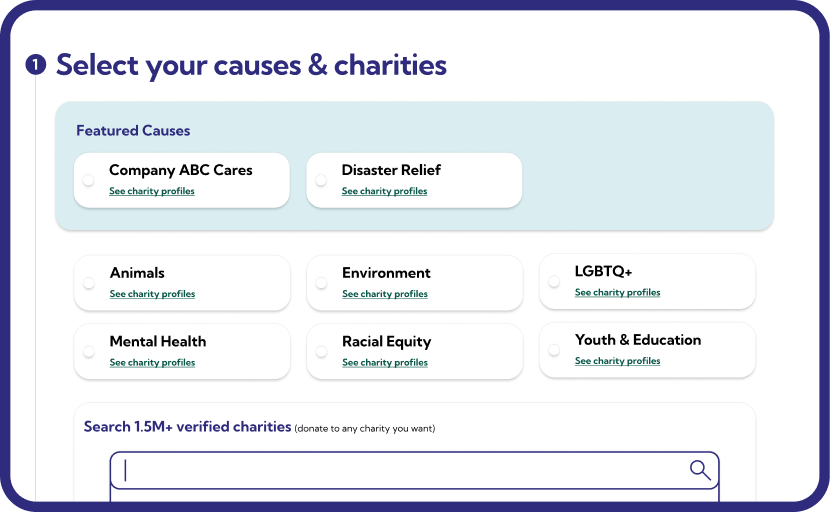Image resolution: width=830 pixels, height=512 pixels.
Task: Click the Select your causes & charities heading
Action: tap(251, 65)
